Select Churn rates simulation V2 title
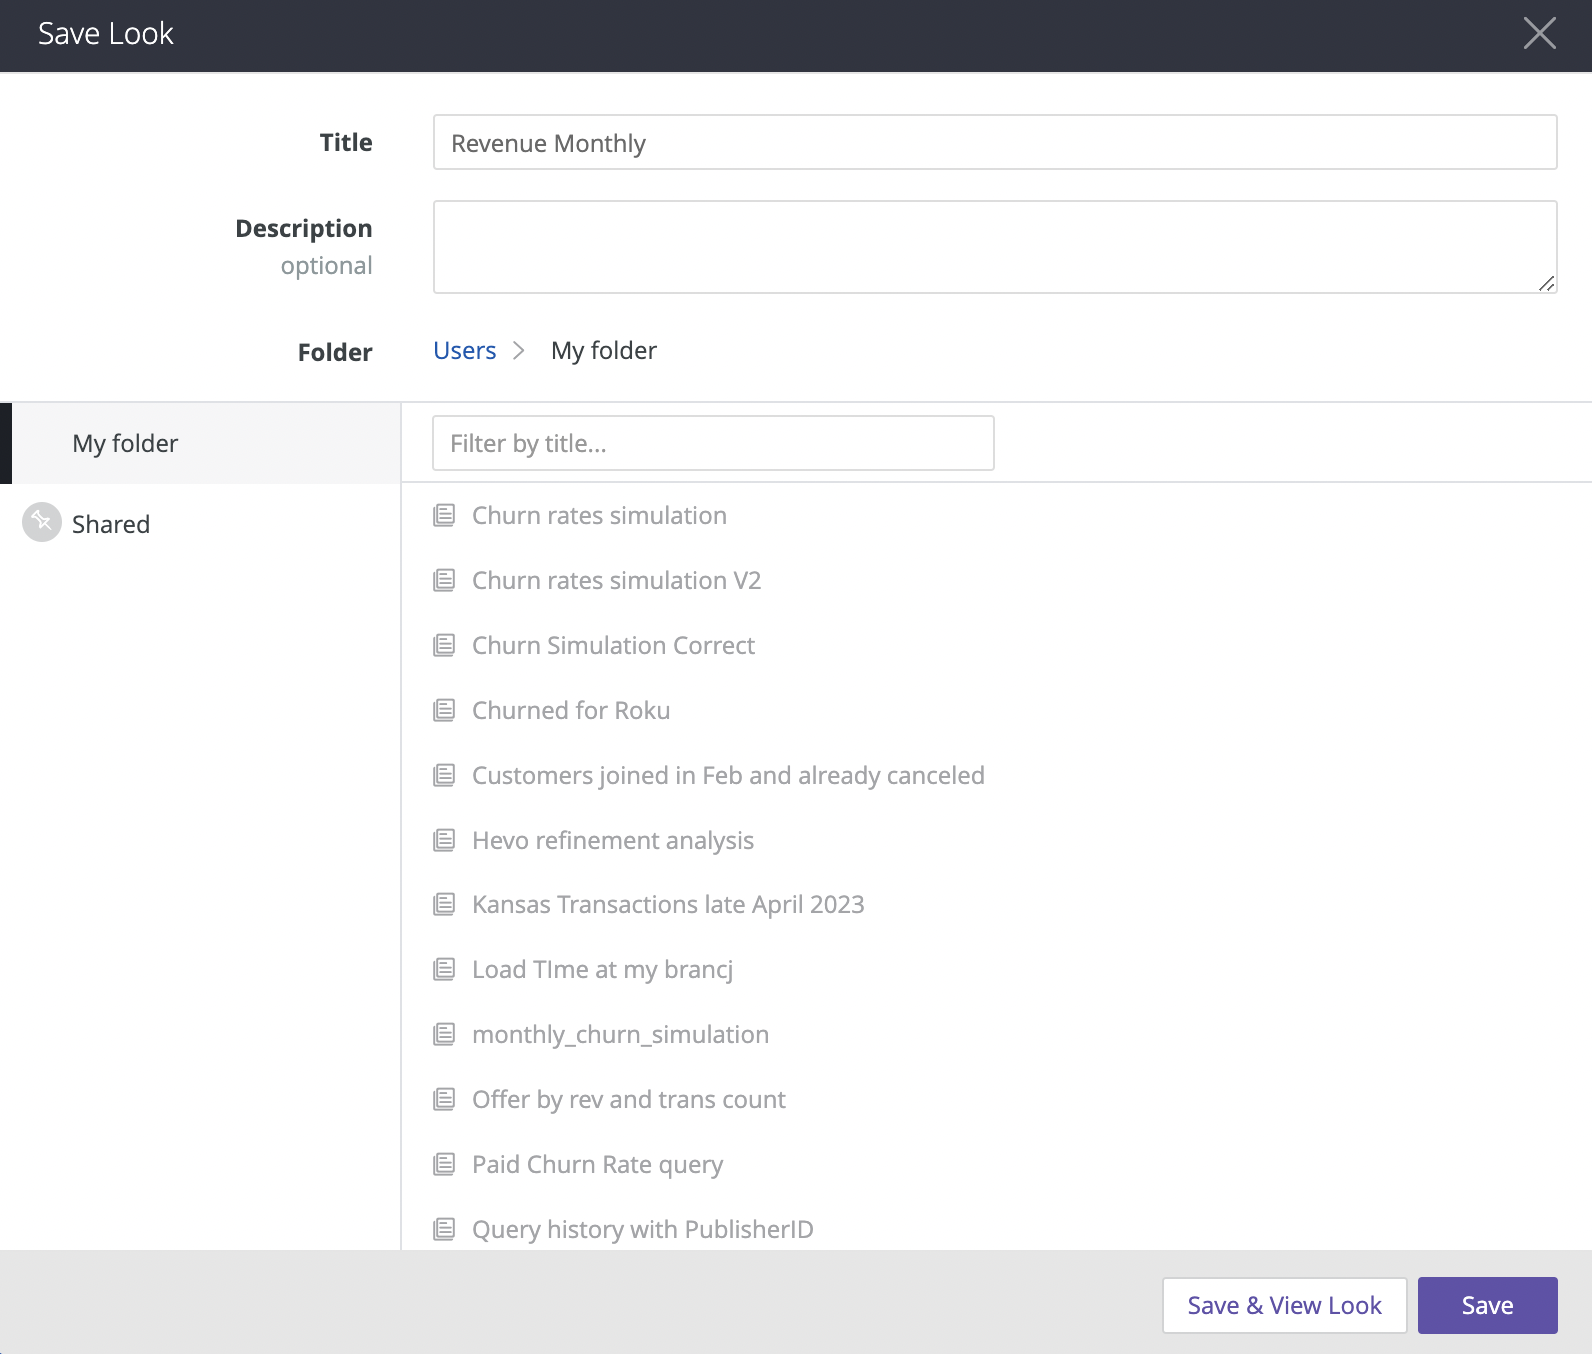Screen dimensions: 1592x1354 coord(616,581)
